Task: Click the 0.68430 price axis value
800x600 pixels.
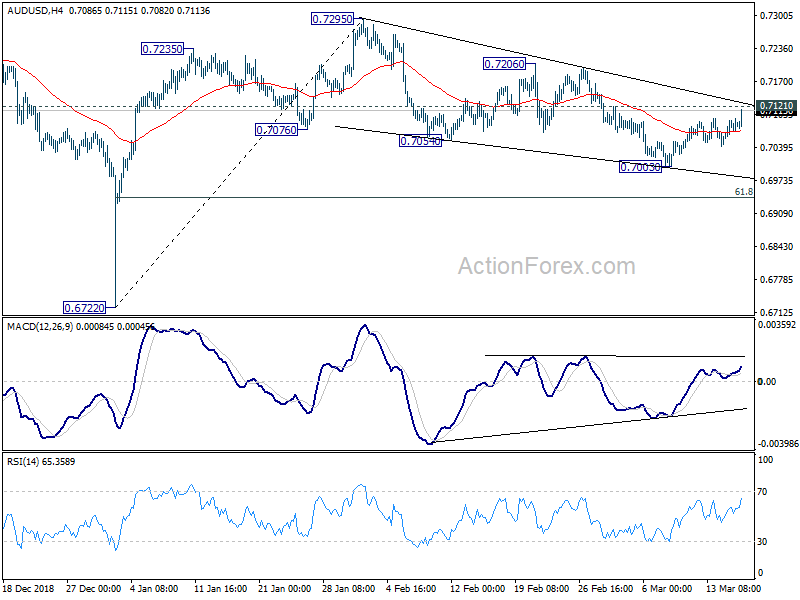Action: point(777,246)
